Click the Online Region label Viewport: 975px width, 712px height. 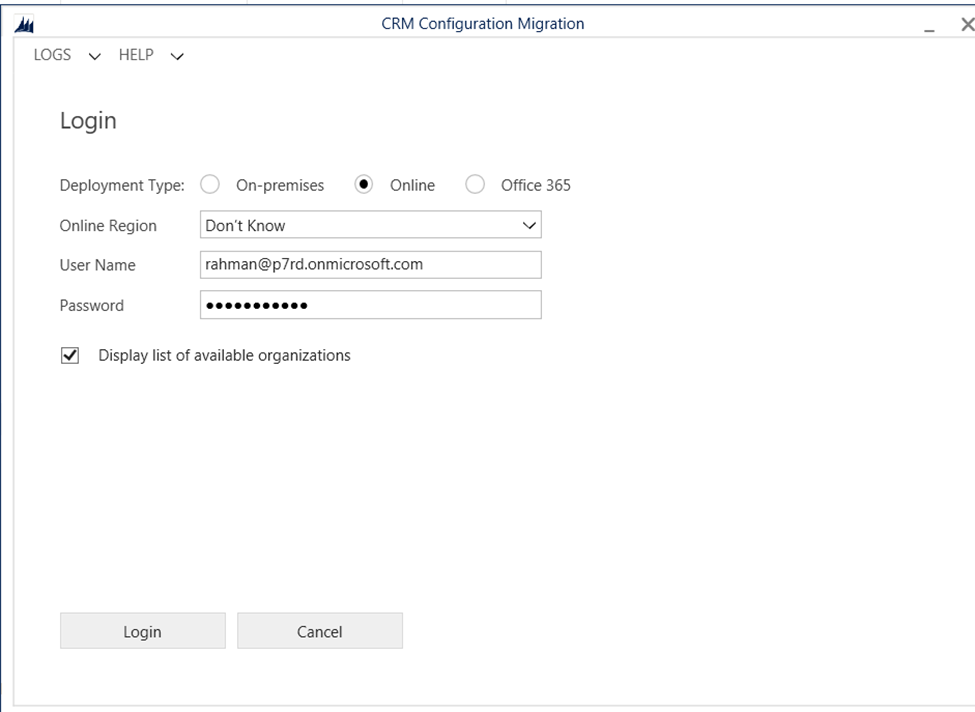coord(108,226)
